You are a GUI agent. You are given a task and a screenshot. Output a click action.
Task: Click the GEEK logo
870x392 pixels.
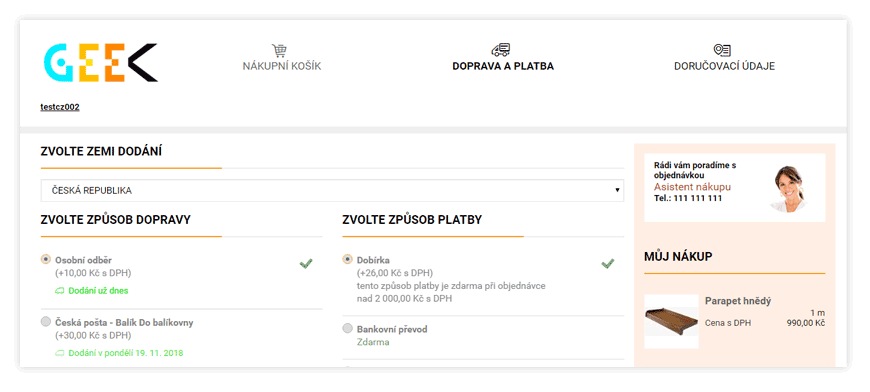[100, 63]
